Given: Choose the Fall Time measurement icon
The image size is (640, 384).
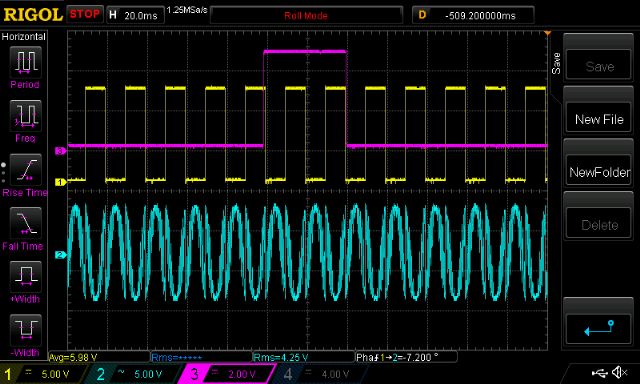Looking at the screenshot, I should [25, 223].
